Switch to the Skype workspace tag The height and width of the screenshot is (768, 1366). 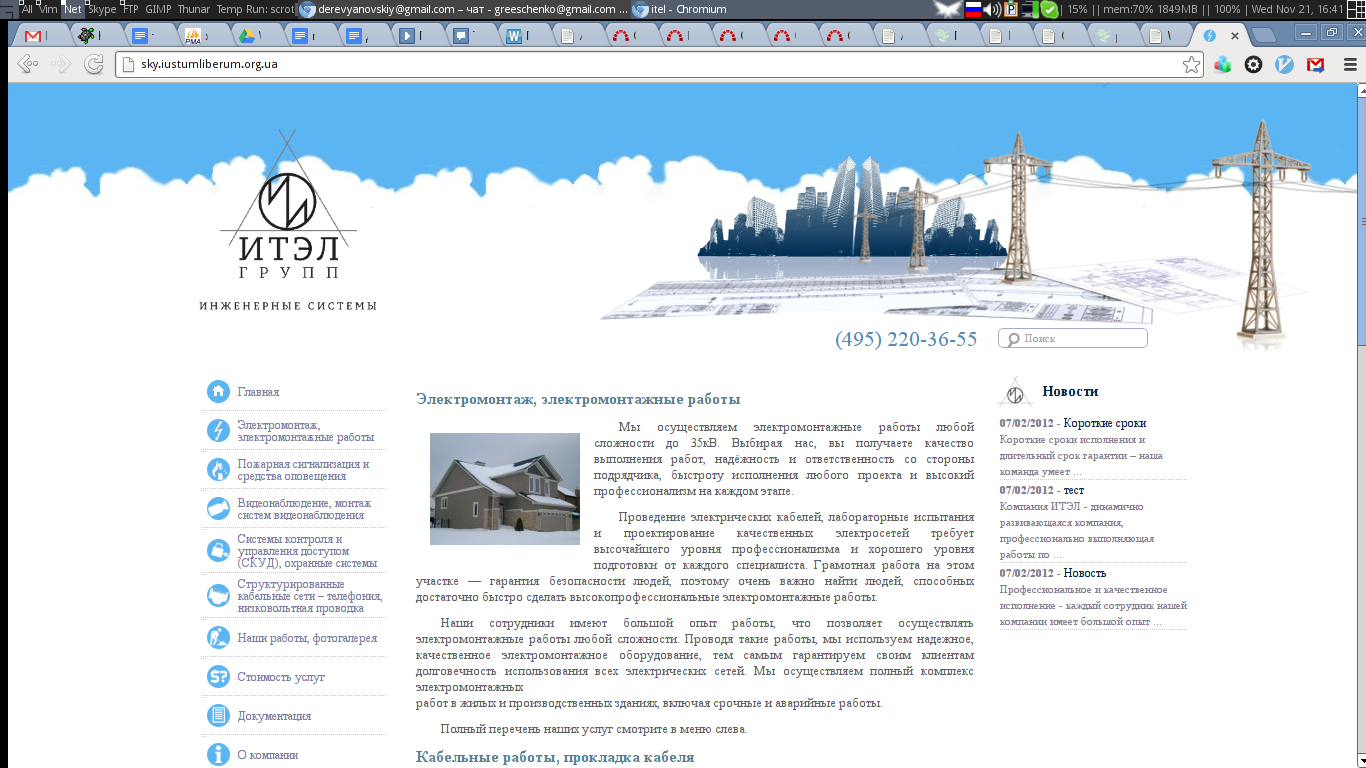102,8
